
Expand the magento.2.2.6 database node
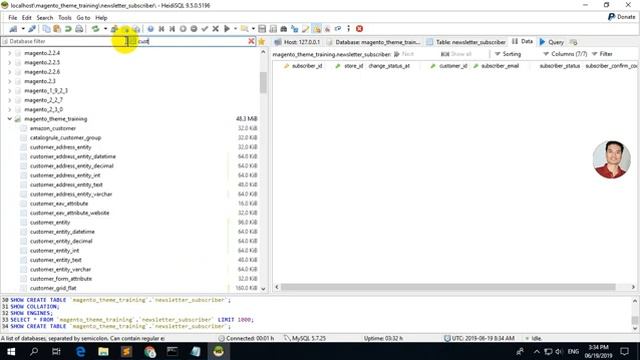(10, 72)
